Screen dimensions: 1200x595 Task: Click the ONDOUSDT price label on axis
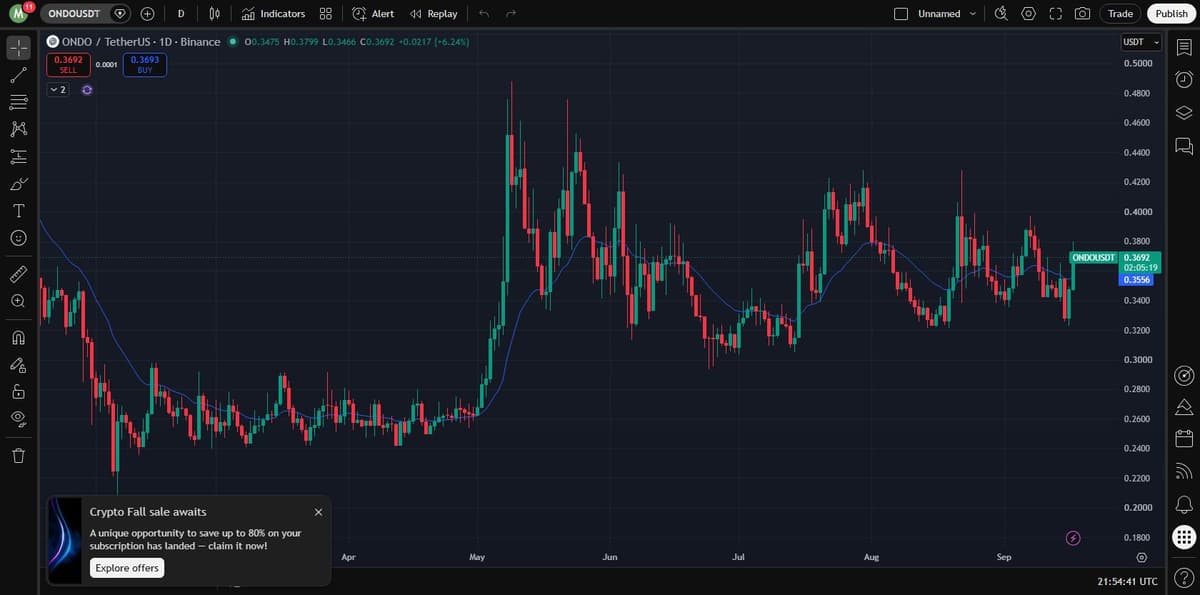(x=1094, y=258)
